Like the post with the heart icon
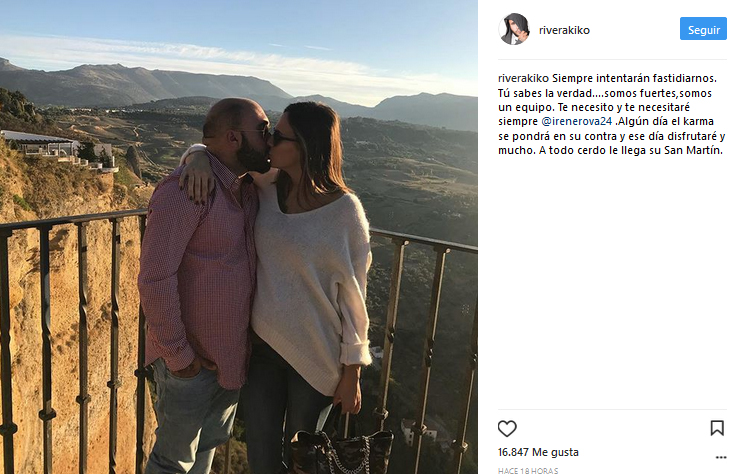 (x=507, y=428)
